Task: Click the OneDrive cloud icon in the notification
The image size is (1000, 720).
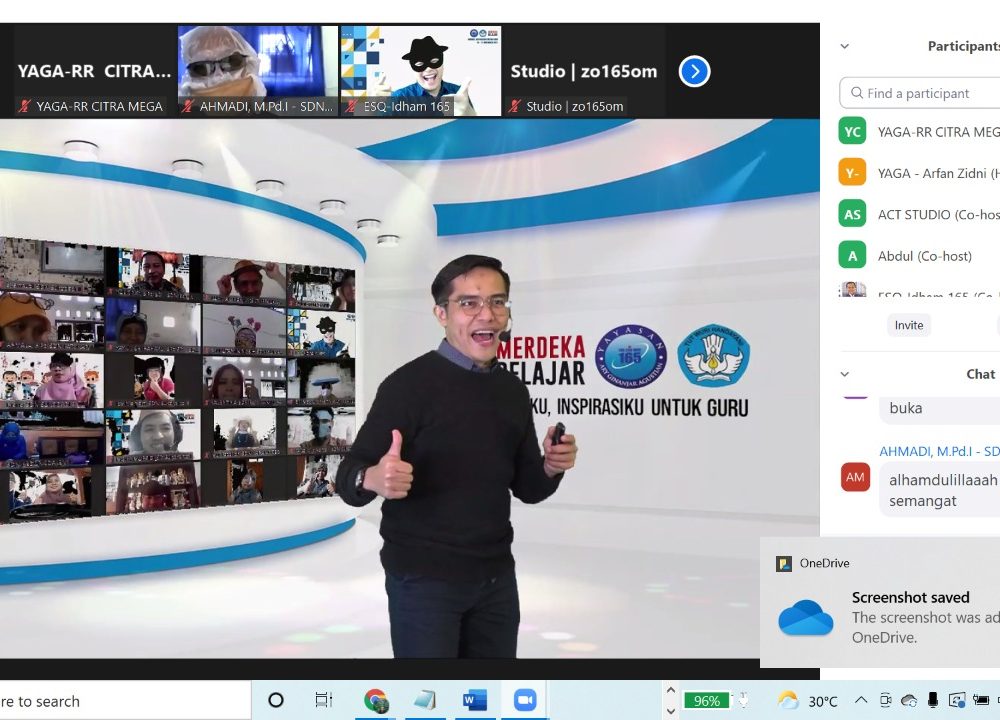Action: (x=805, y=618)
